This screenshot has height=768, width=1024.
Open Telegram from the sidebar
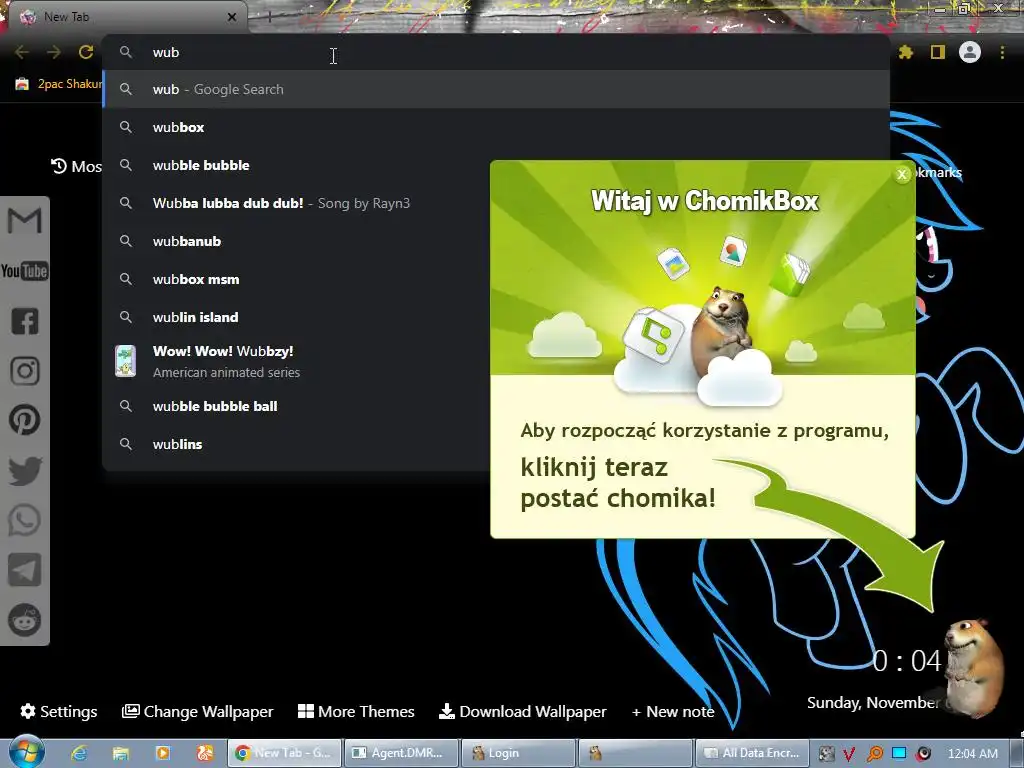[25, 570]
